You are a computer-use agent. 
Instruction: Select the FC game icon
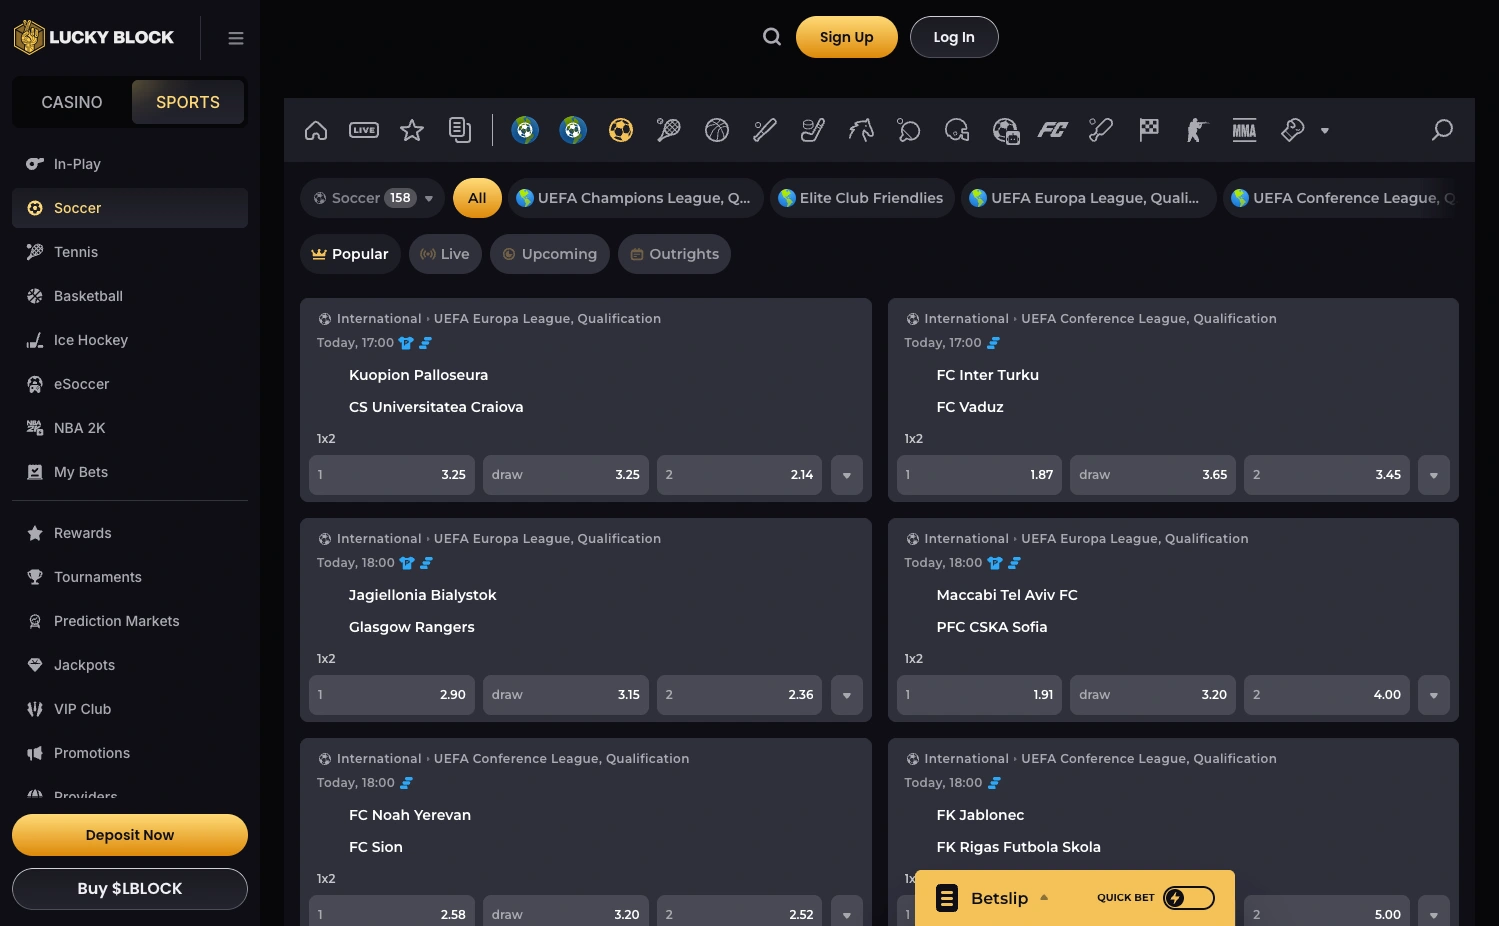click(x=1053, y=130)
